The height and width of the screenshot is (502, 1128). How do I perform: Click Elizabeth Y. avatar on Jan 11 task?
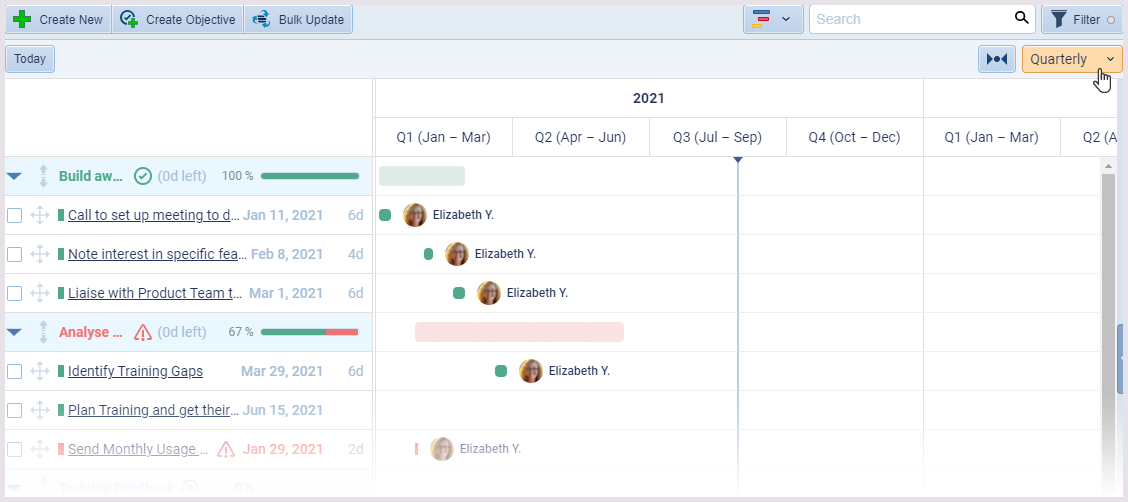tap(415, 215)
